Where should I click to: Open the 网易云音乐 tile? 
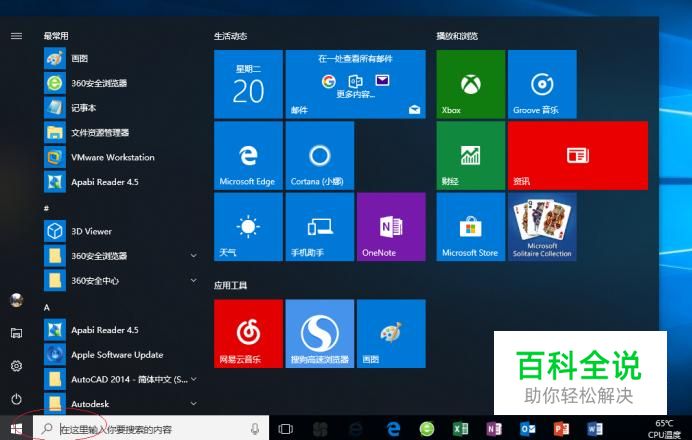tap(248, 334)
